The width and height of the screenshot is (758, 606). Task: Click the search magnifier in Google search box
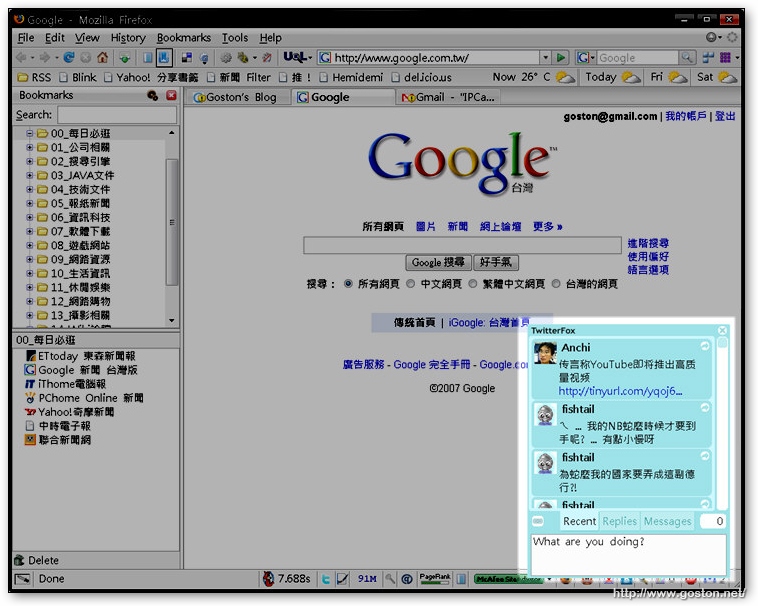click(x=686, y=58)
